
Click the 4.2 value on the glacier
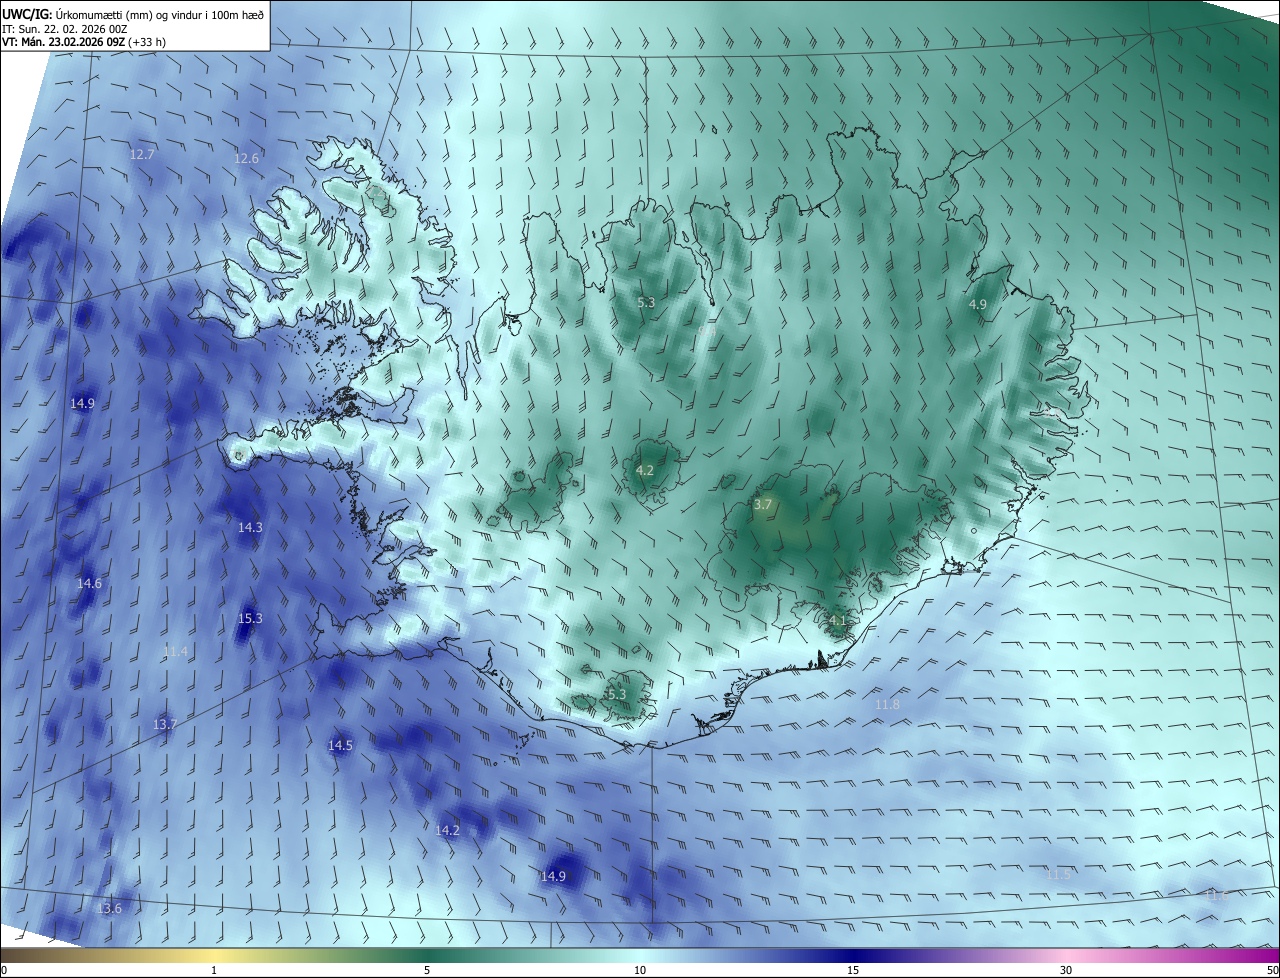(x=645, y=470)
